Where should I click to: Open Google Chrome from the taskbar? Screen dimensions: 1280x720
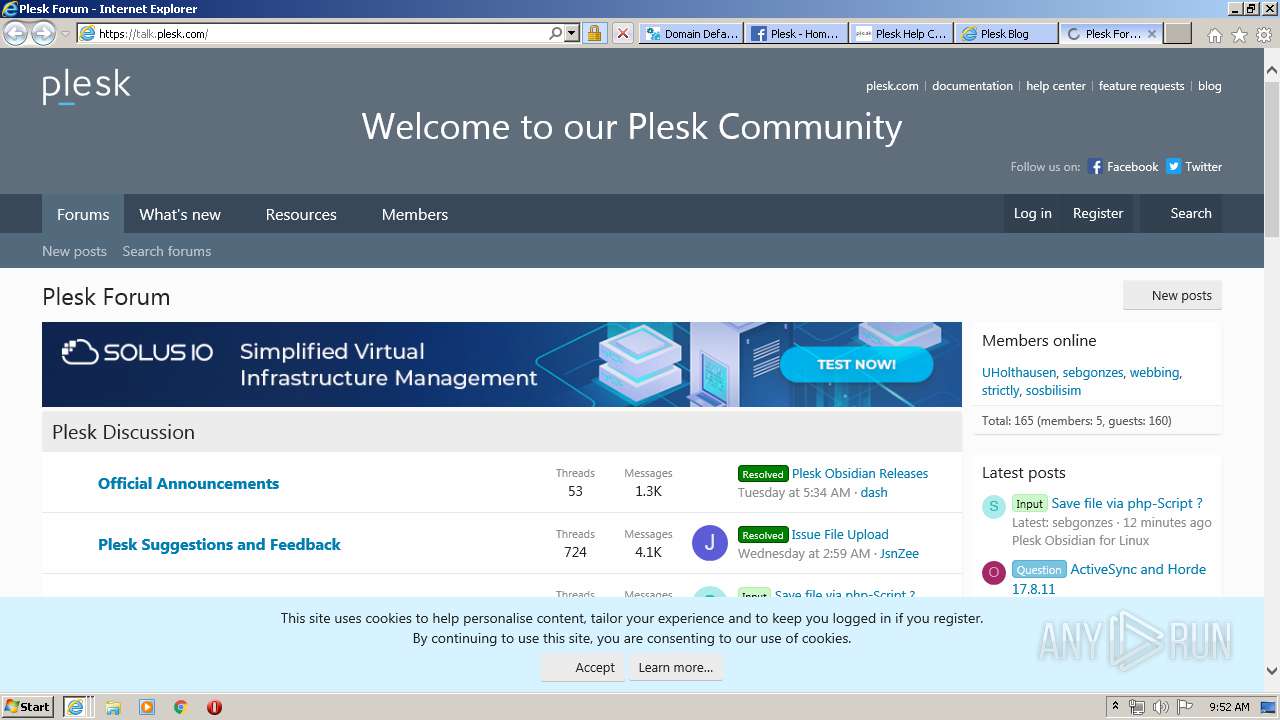(x=180, y=707)
